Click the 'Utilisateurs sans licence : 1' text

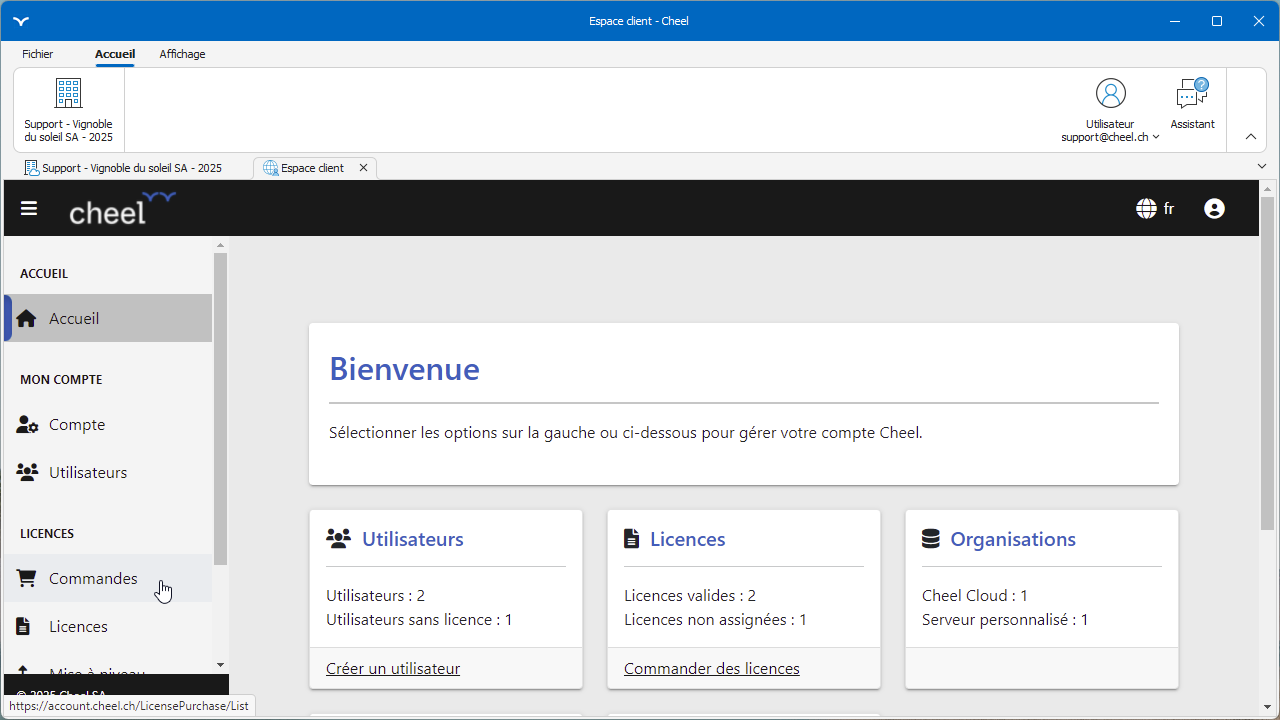coord(419,620)
